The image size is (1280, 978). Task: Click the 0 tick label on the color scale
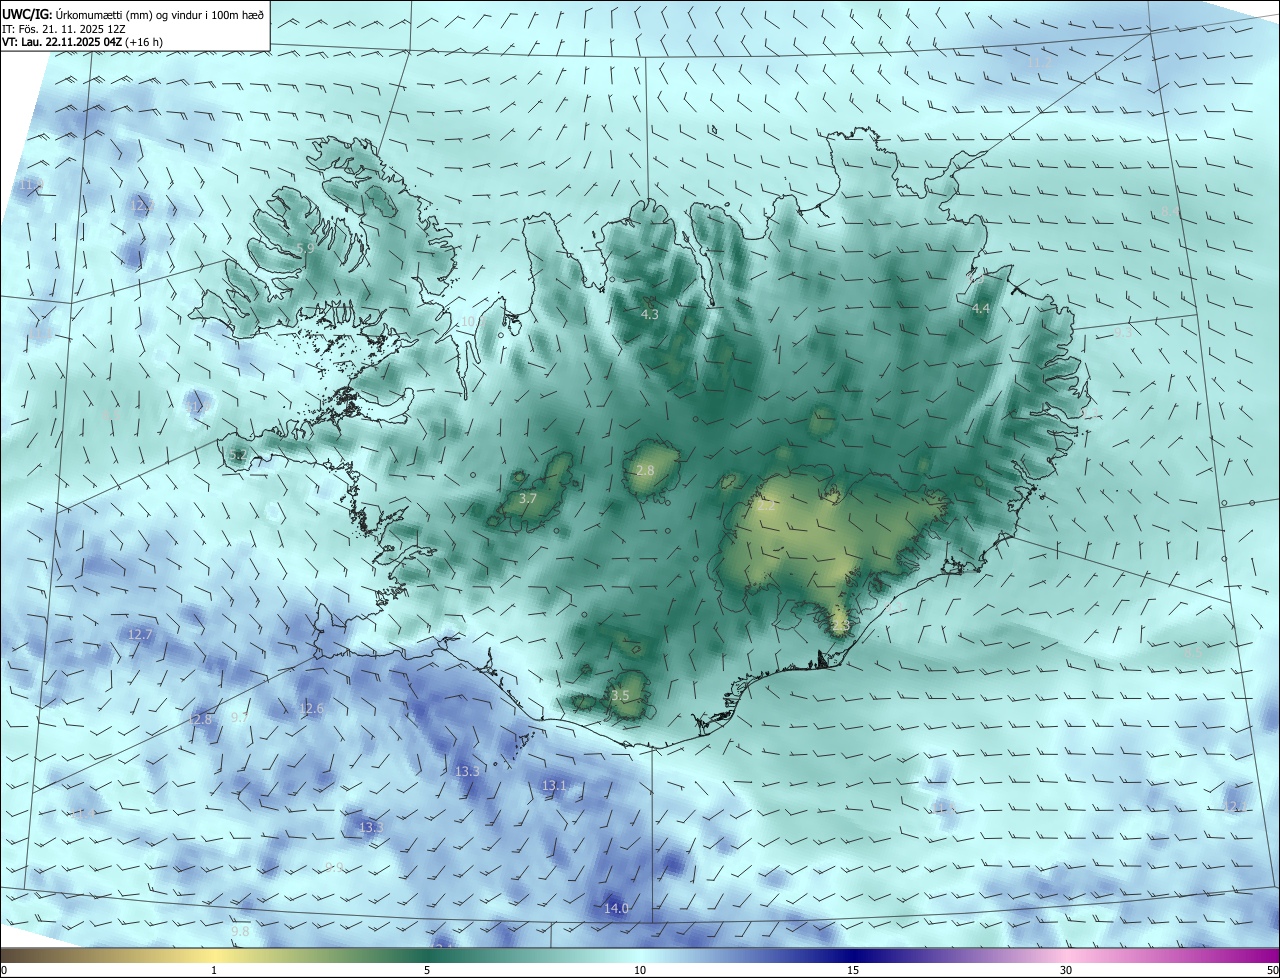tap(4, 970)
